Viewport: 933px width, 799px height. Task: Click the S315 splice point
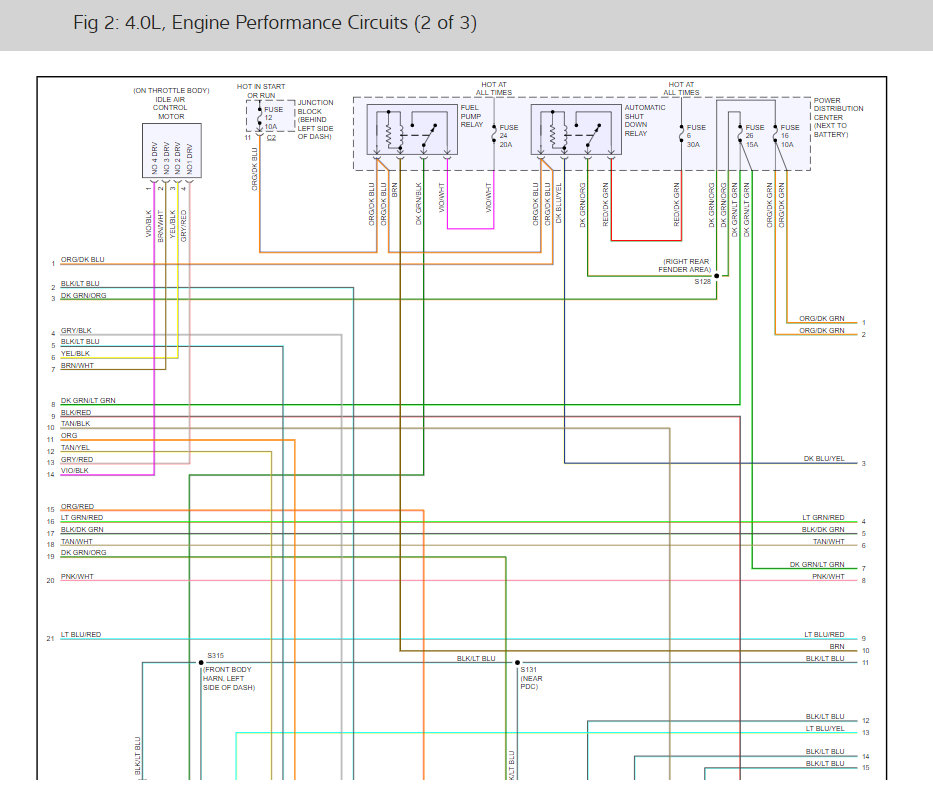click(x=201, y=662)
